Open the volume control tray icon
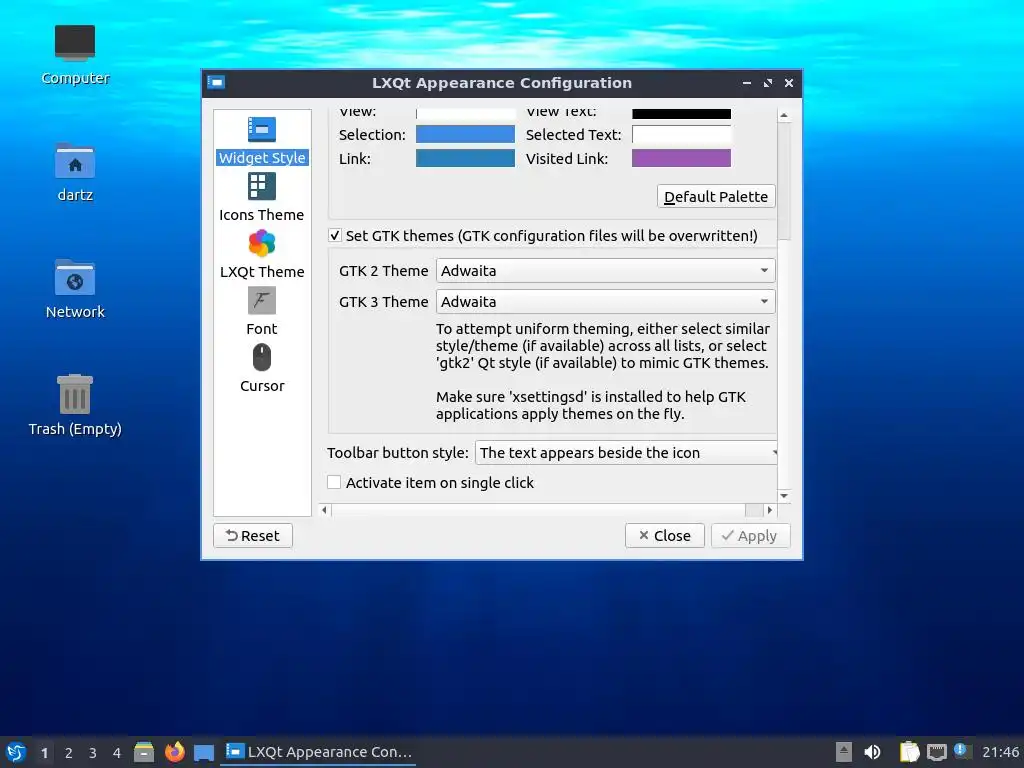 872,752
